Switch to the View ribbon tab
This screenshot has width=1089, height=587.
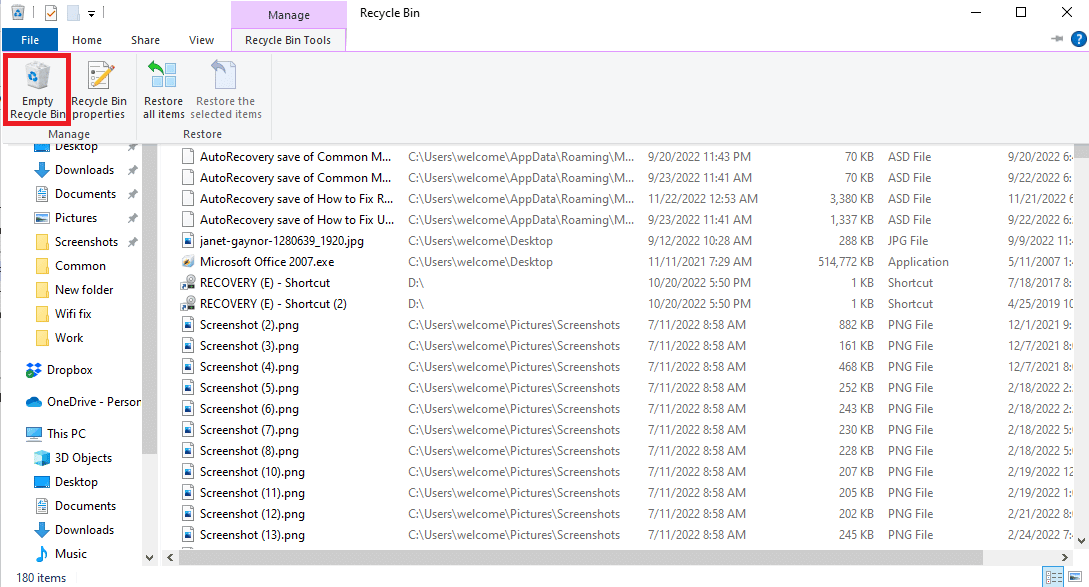click(201, 40)
